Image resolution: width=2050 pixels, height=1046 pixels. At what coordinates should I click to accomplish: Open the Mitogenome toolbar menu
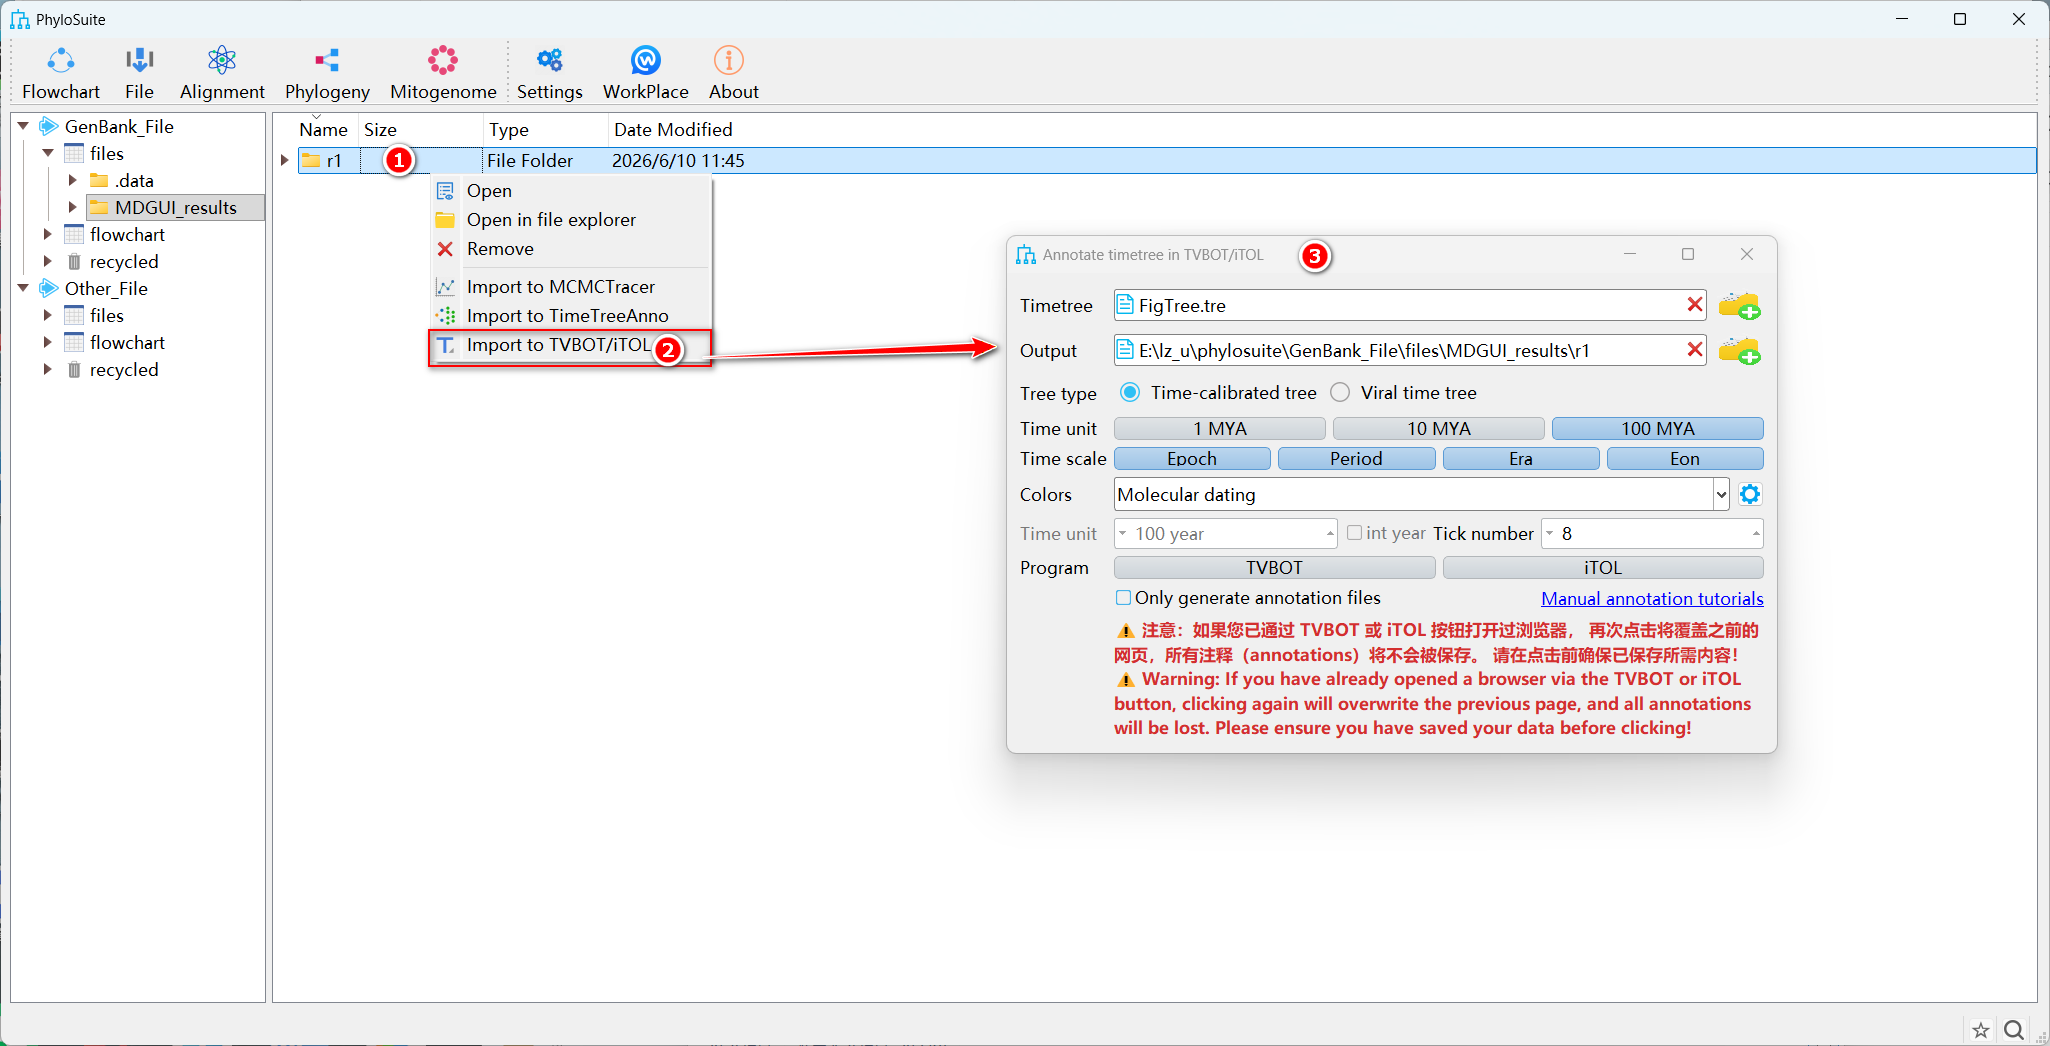[443, 72]
